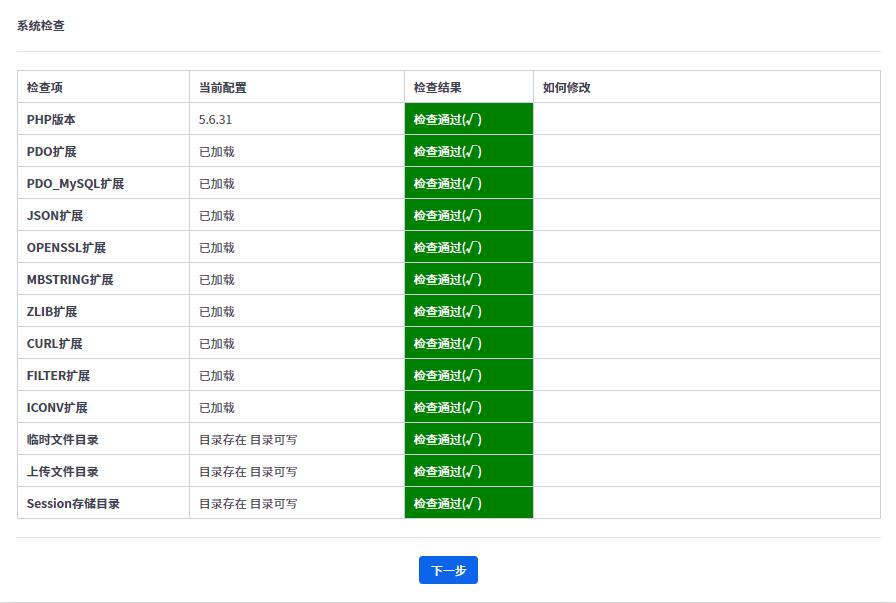Viewport: 896px width, 603px height.
Task: Click the Session存储目录 row label
Action: pos(73,504)
